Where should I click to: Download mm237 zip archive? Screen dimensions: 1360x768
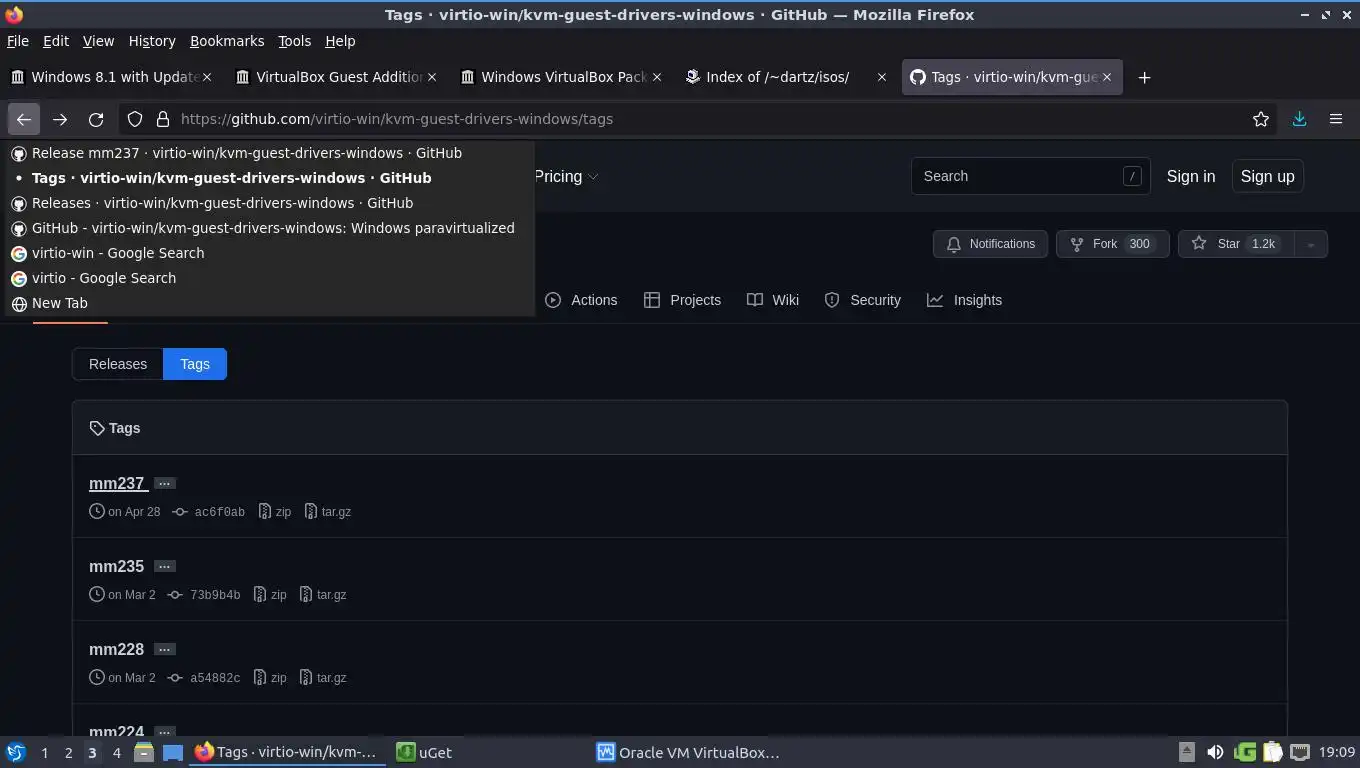tap(275, 511)
